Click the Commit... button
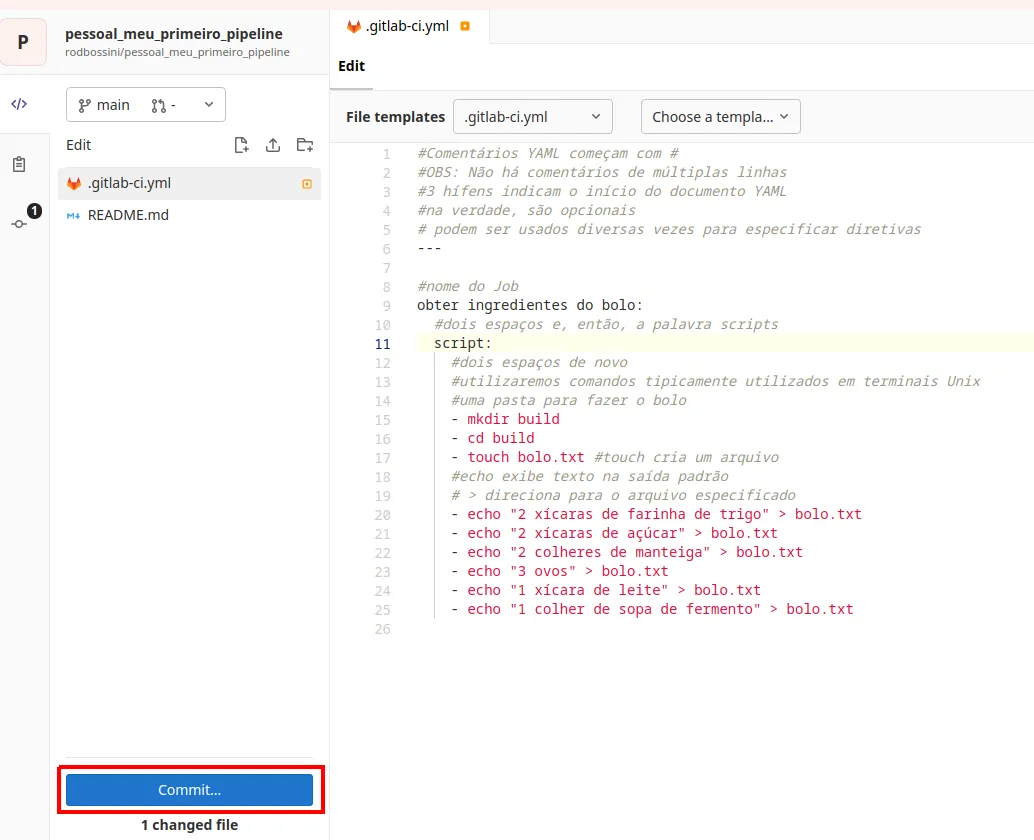Image resolution: width=1034 pixels, height=840 pixels. coord(189,790)
